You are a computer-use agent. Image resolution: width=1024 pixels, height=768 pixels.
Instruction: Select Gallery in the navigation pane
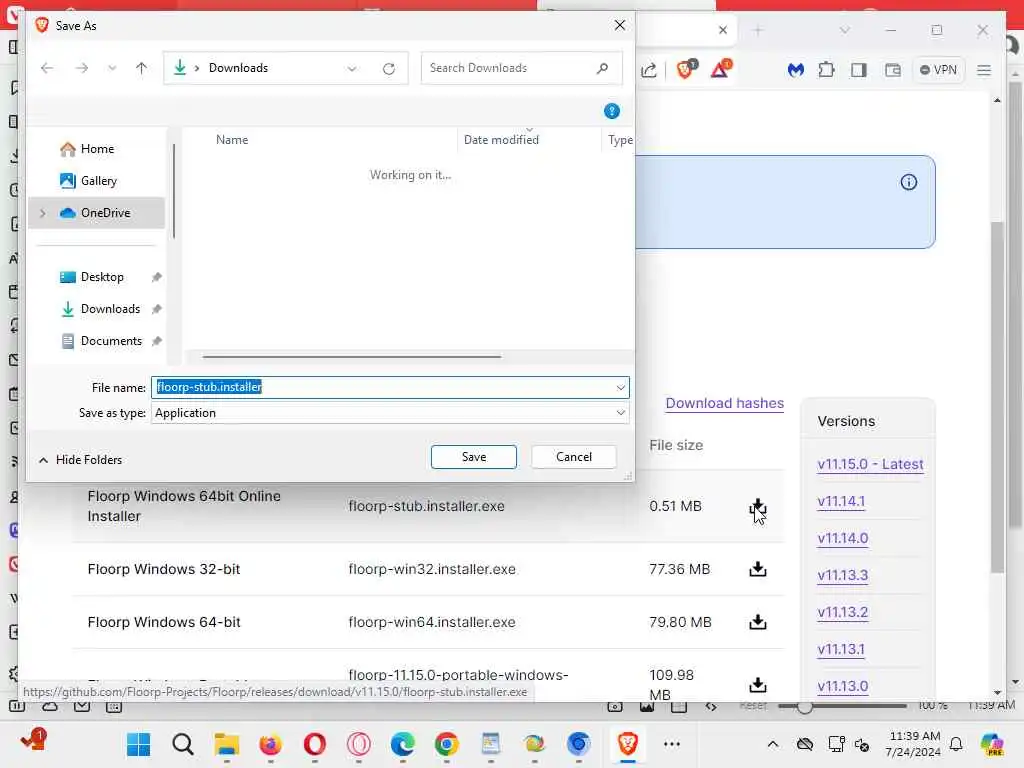click(x=98, y=181)
